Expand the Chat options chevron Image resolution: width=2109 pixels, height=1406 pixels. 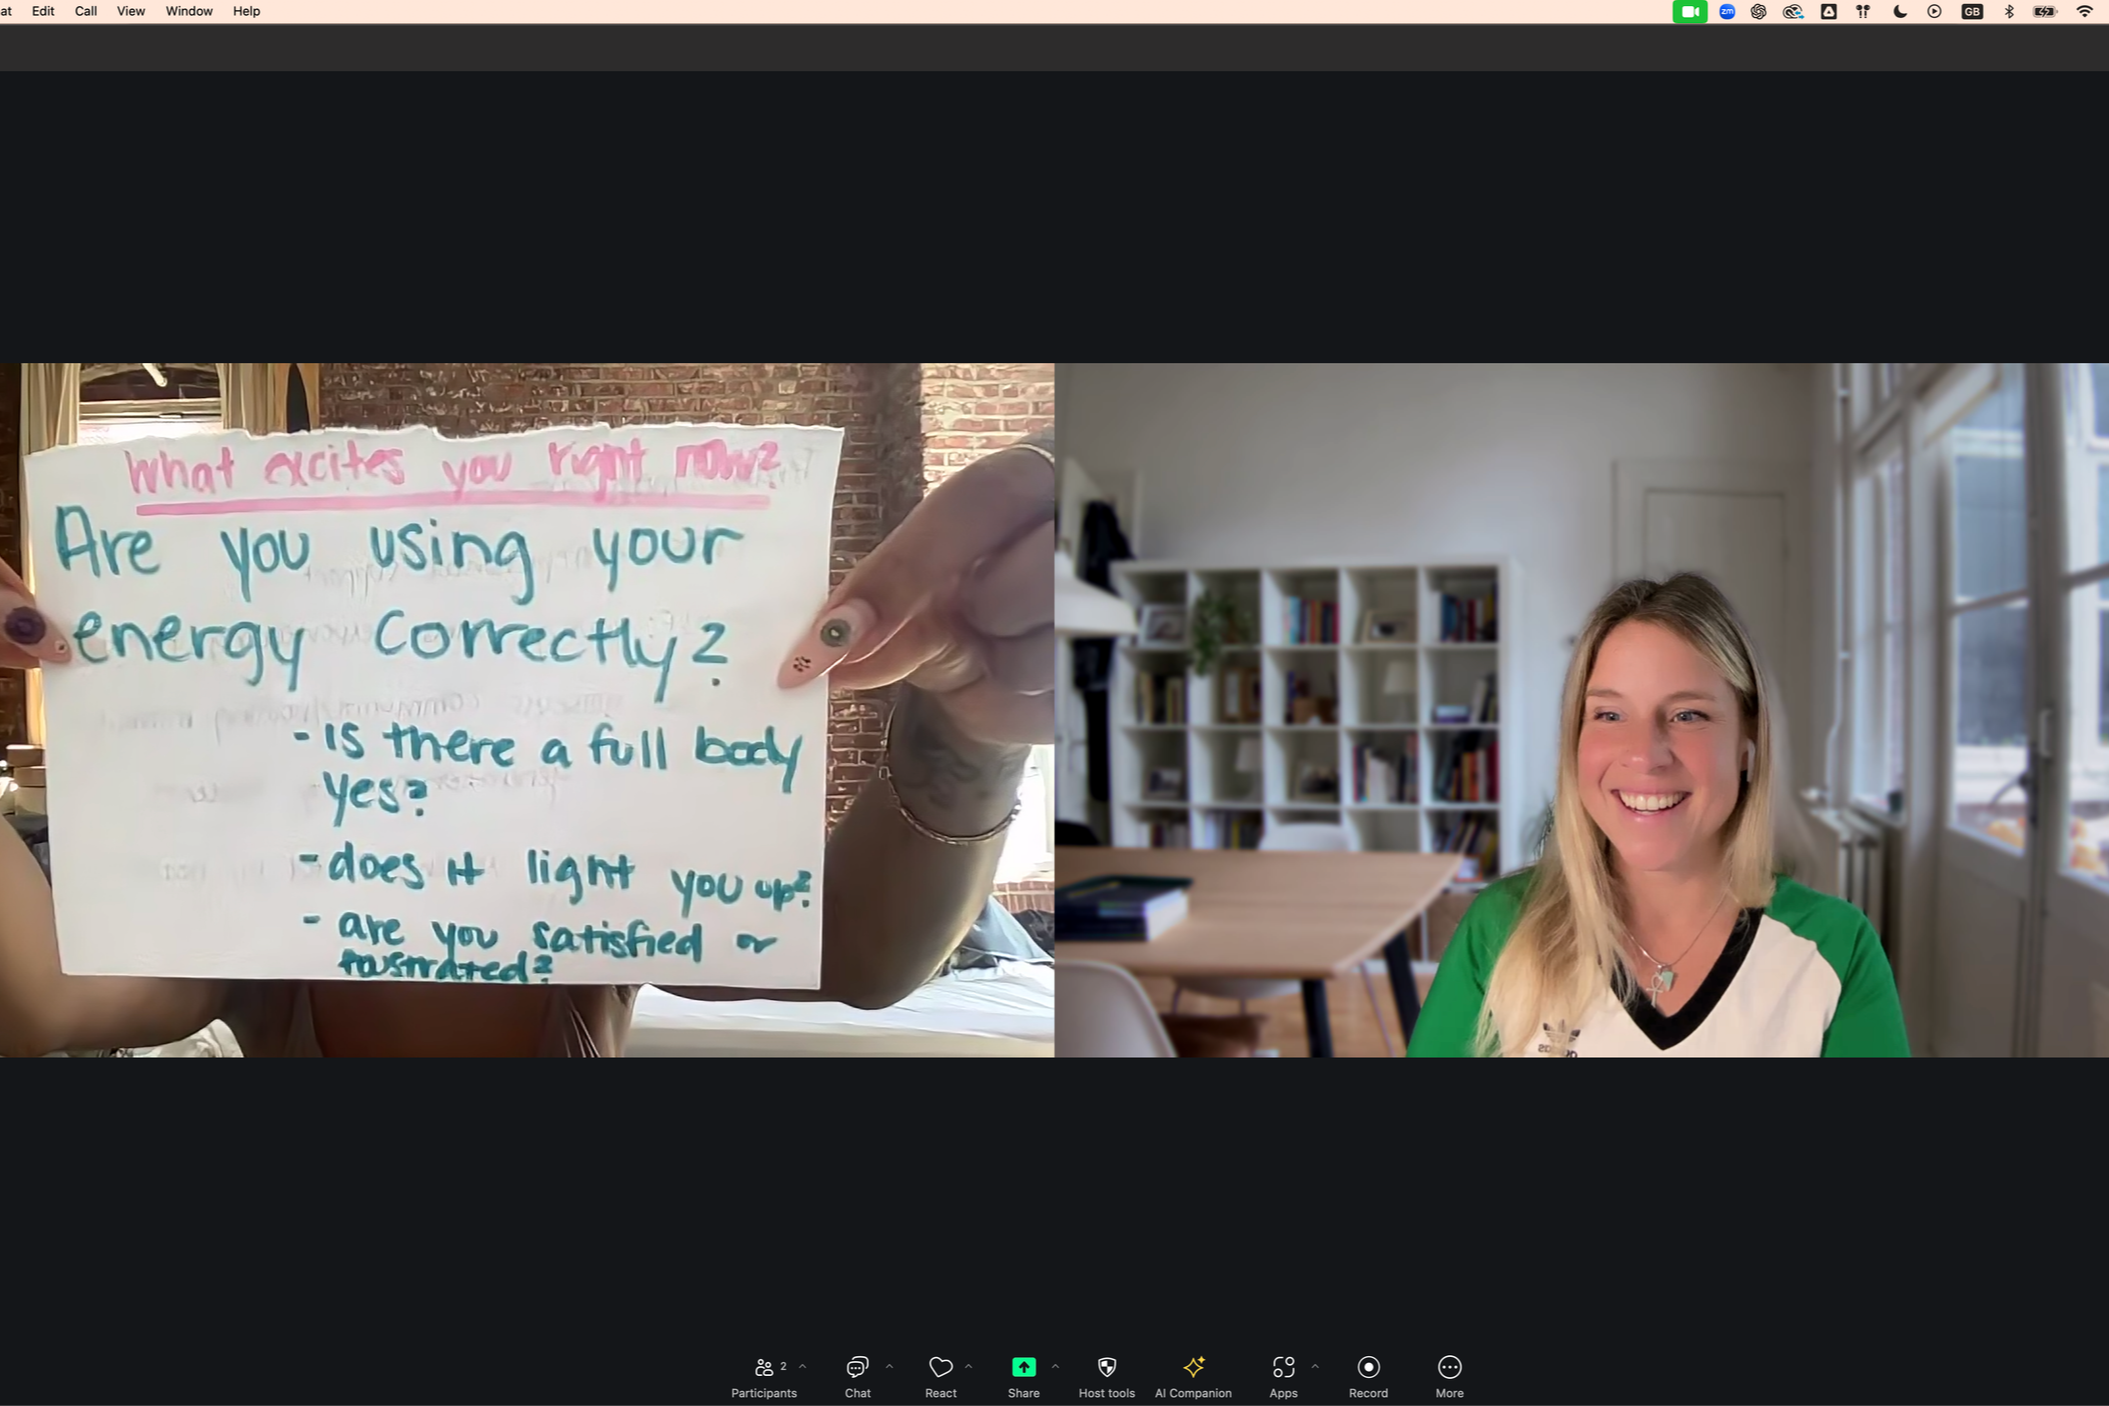point(889,1366)
